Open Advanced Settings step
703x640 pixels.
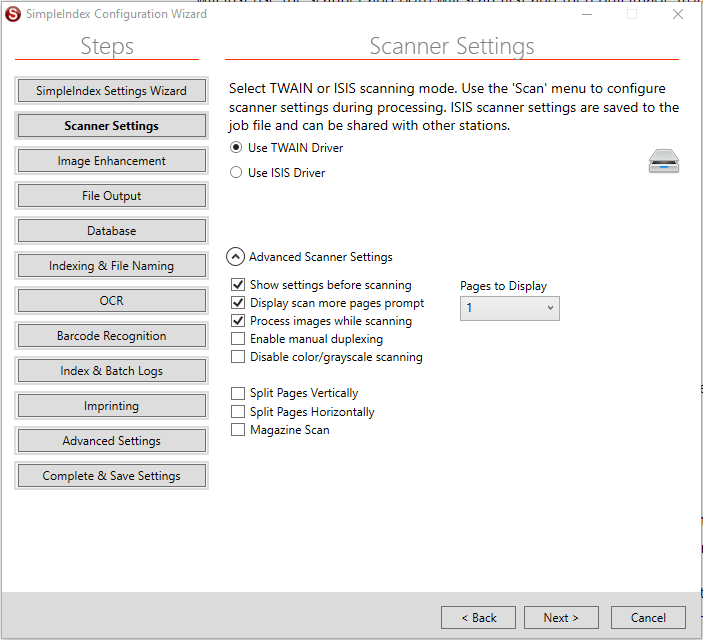pyautogui.click(x=112, y=440)
